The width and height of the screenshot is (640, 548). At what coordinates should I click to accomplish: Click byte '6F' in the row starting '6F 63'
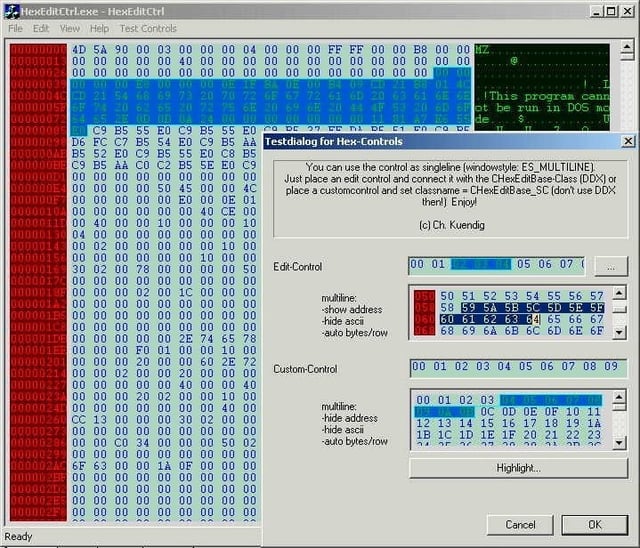(x=79, y=466)
